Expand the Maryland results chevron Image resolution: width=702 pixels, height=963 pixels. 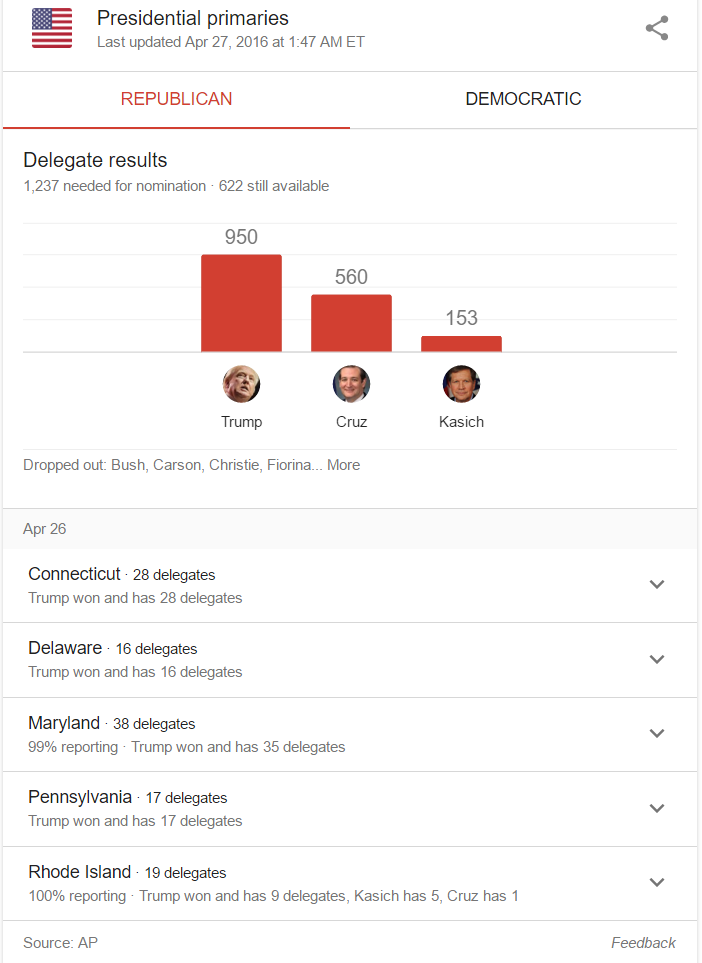pyautogui.click(x=657, y=733)
